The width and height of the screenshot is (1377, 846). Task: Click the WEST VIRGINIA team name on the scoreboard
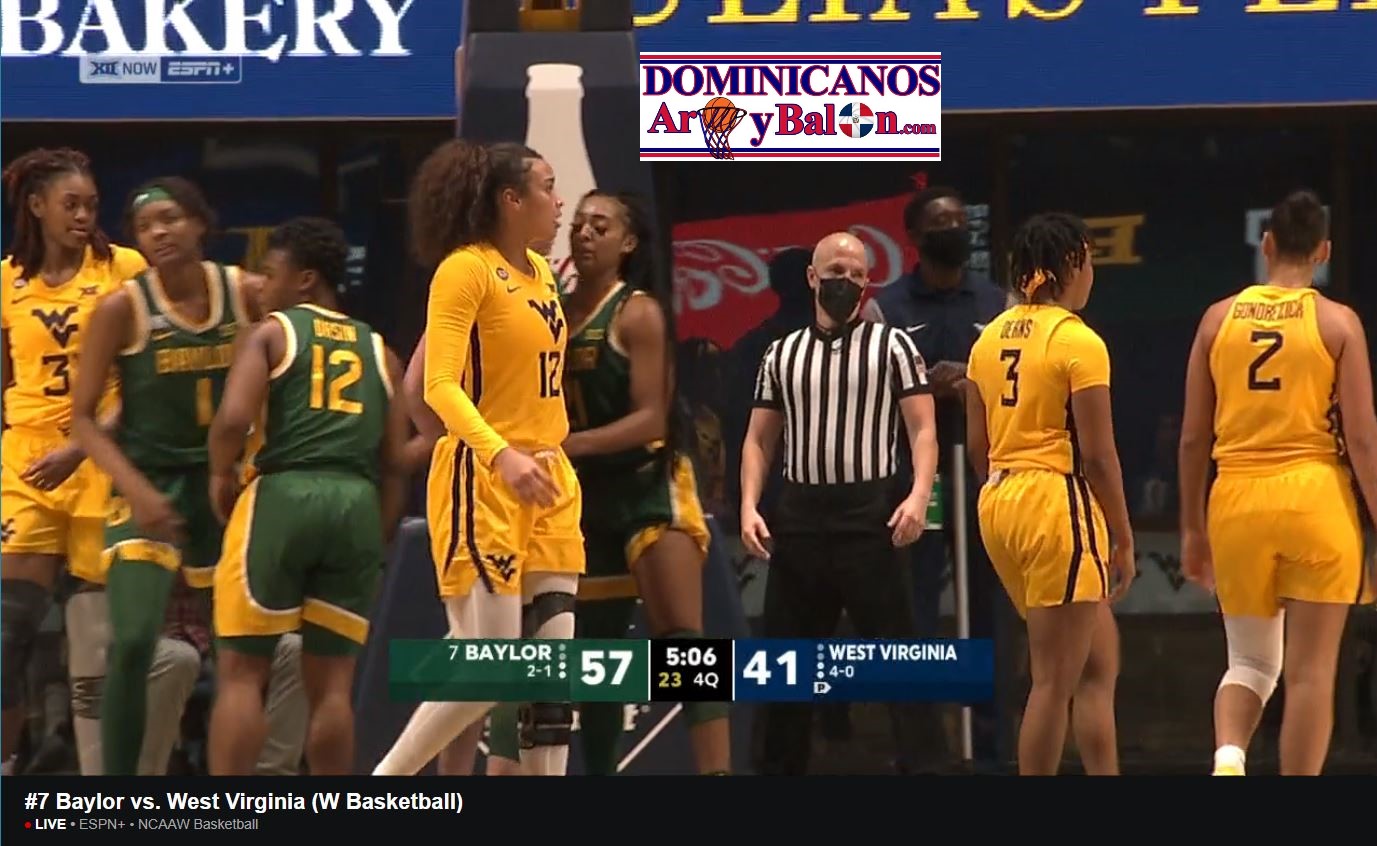coord(892,653)
